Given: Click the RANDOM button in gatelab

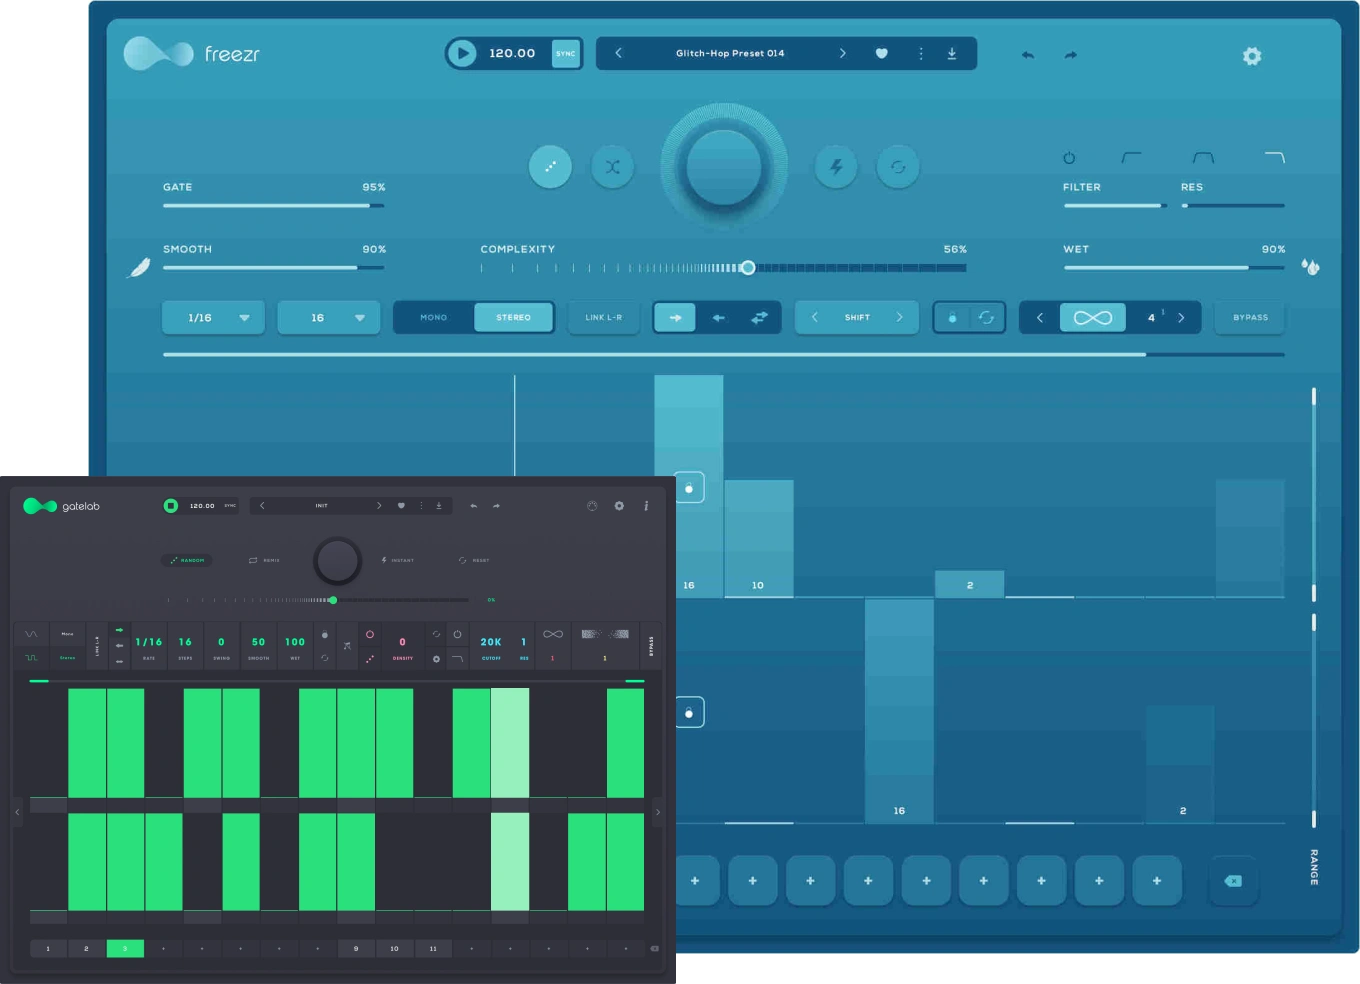Looking at the screenshot, I should 187,560.
